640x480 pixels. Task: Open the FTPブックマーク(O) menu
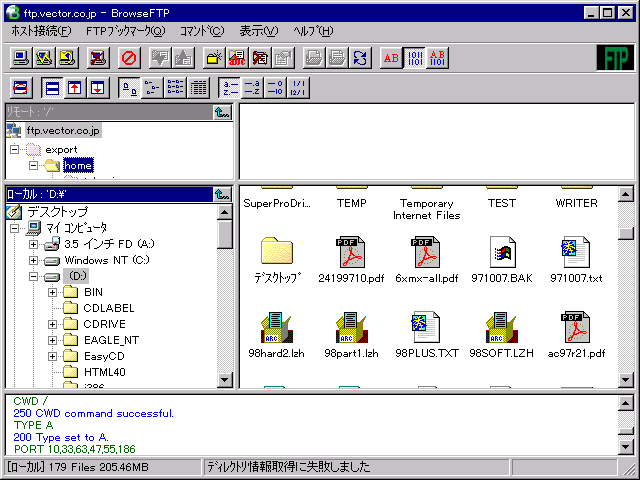(125, 31)
